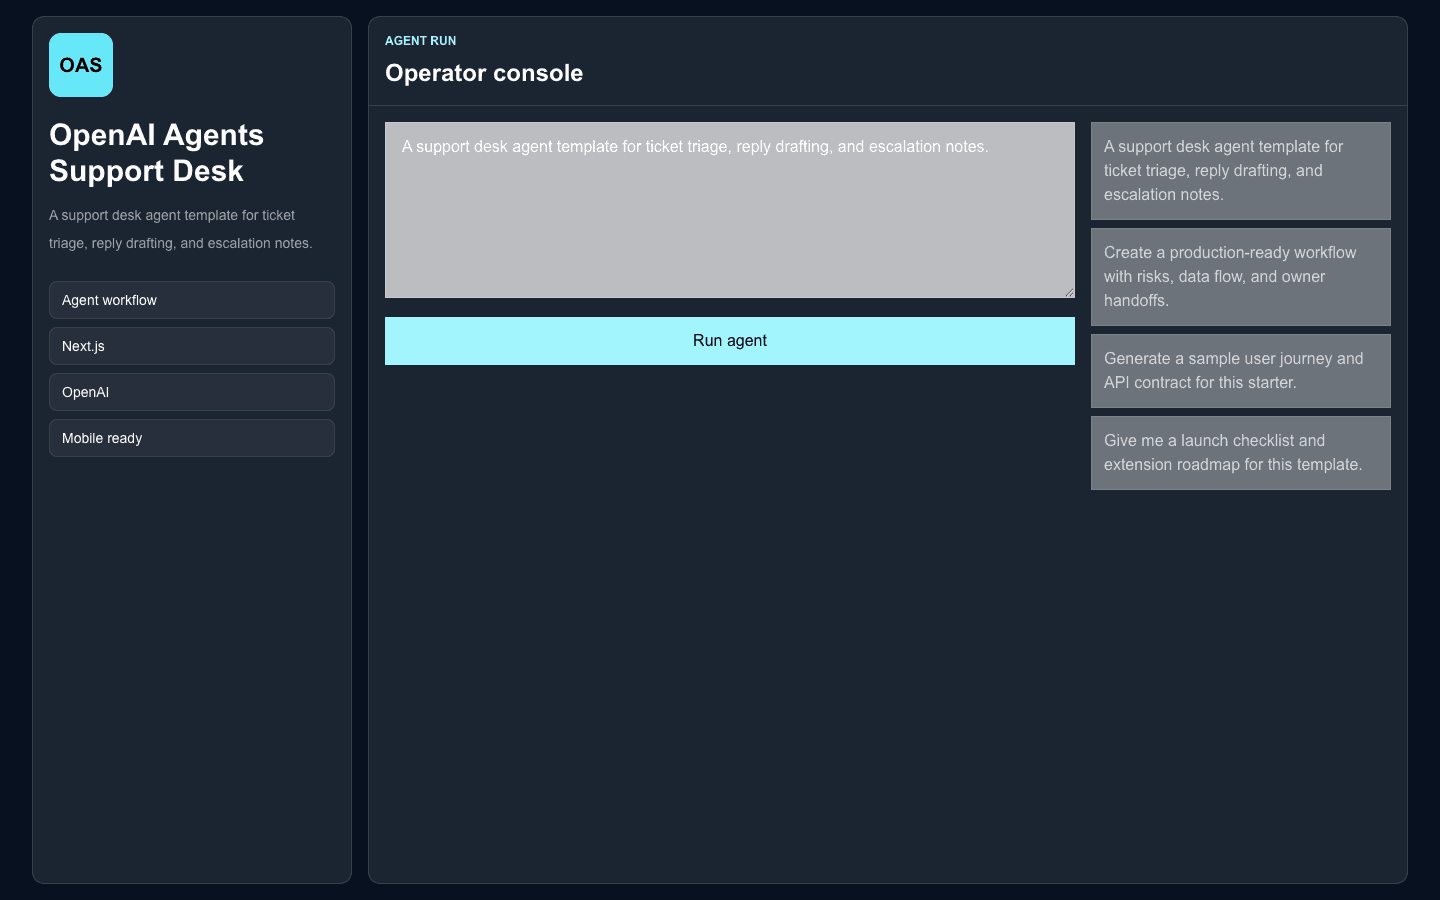Screen dimensions: 1440x900
Task: Click the OAS logo badge
Action: (81, 65)
